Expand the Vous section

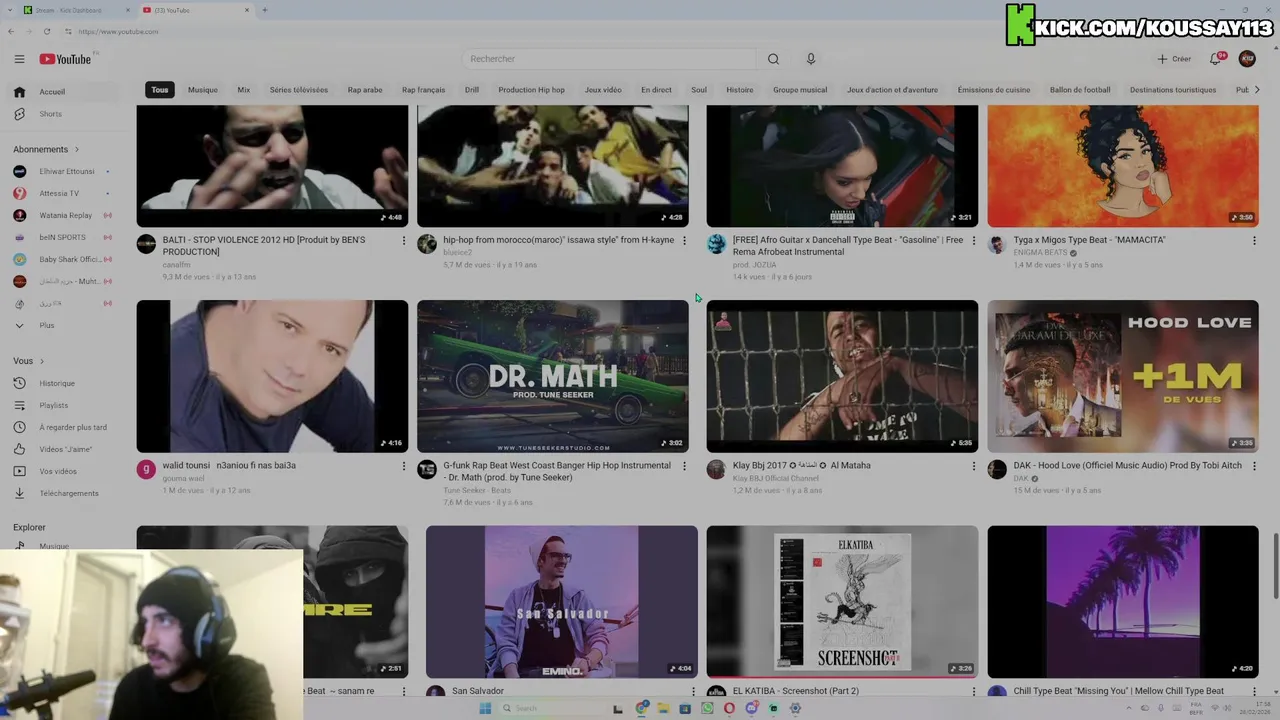tap(28, 361)
